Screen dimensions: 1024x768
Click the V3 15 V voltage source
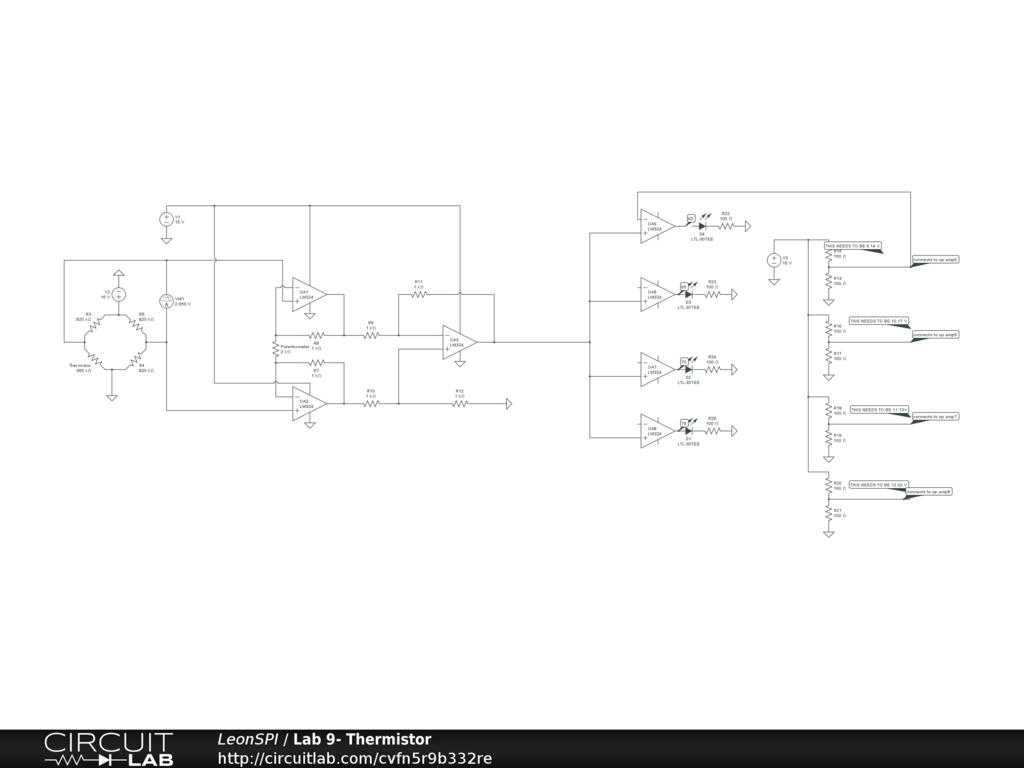(774, 260)
